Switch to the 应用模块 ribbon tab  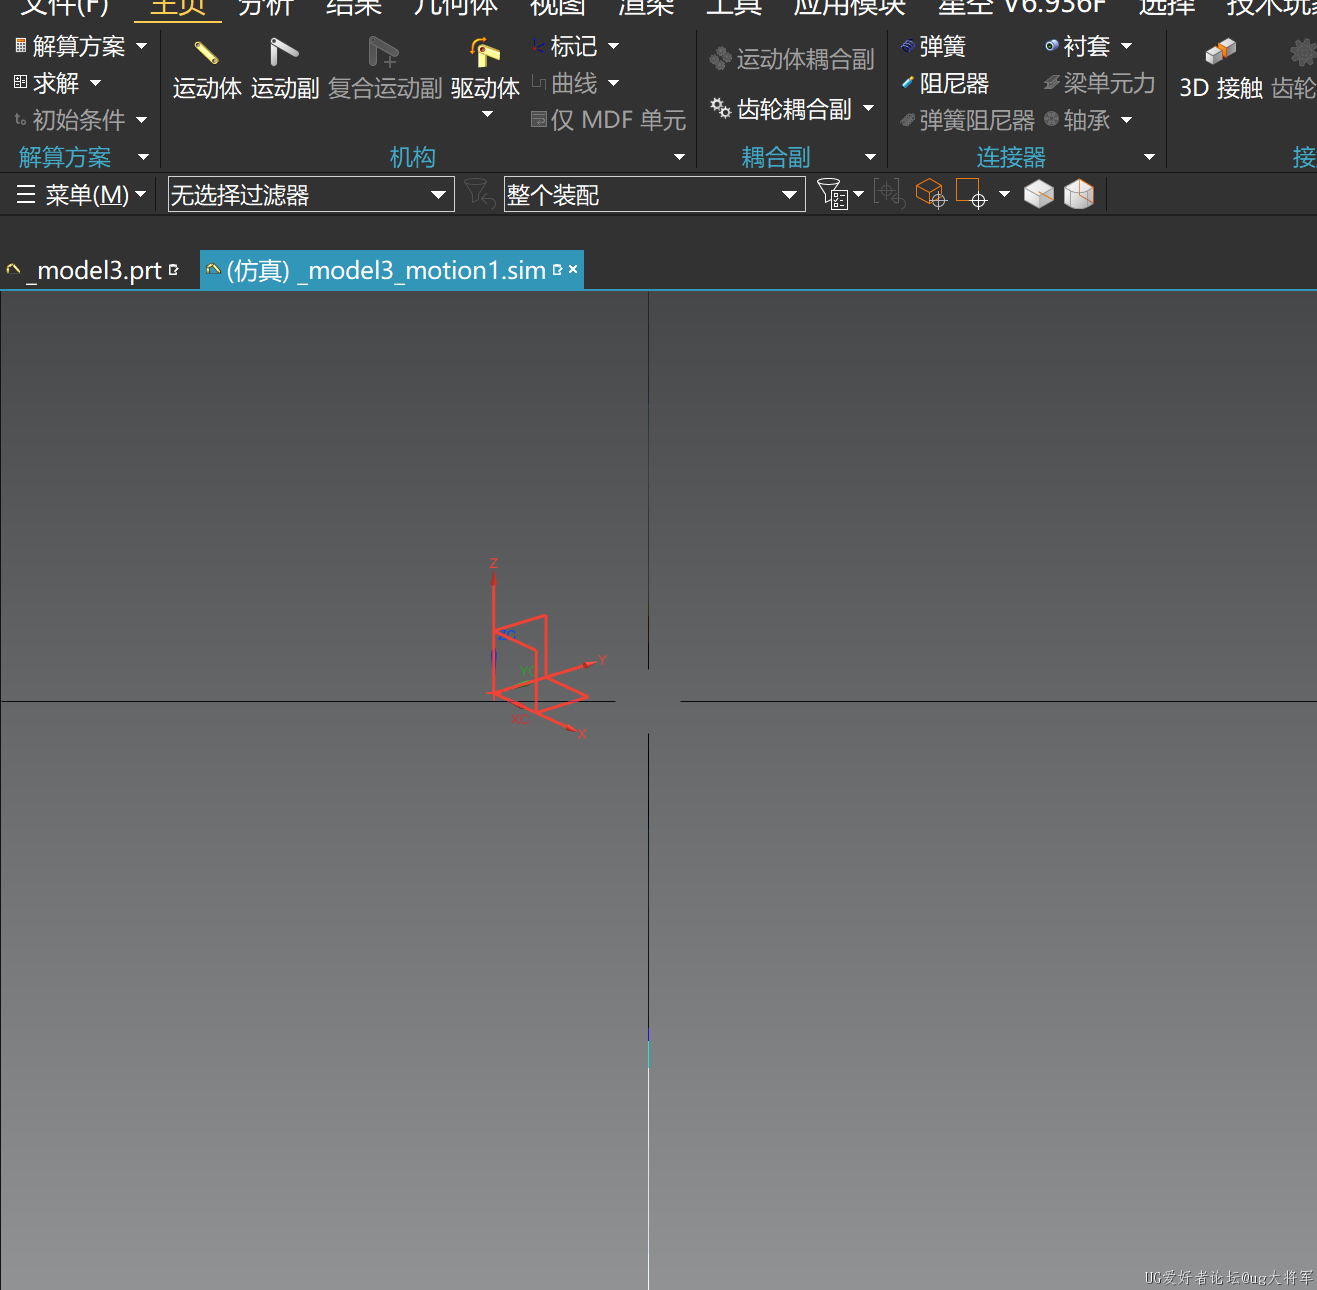tap(850, 8)
